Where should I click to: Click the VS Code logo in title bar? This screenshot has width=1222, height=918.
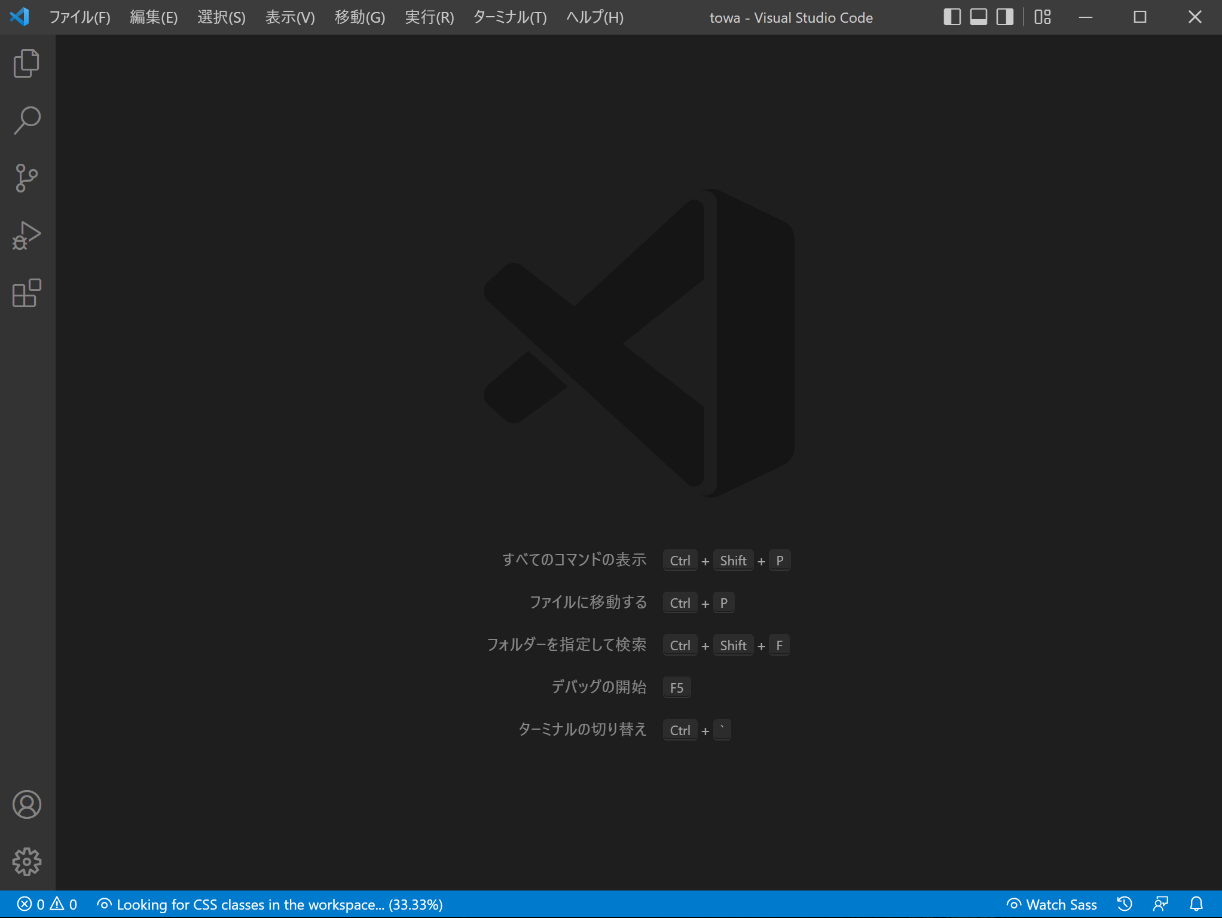click(x=19, y=17)
